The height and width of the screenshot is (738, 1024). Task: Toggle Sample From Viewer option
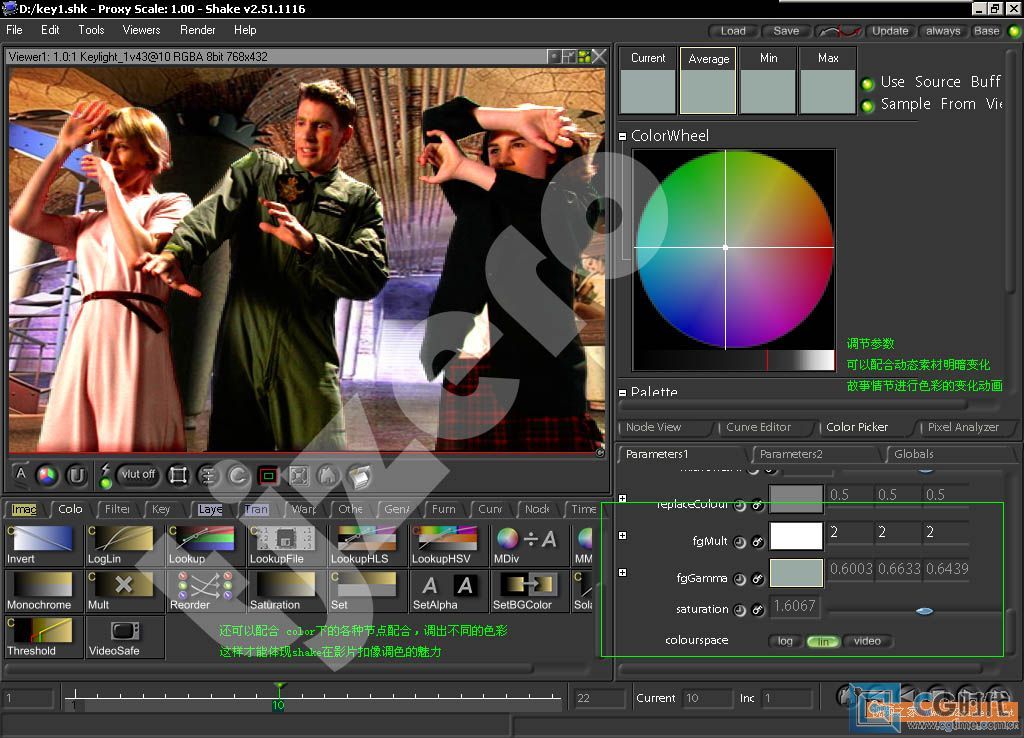[x=867, y=106]
